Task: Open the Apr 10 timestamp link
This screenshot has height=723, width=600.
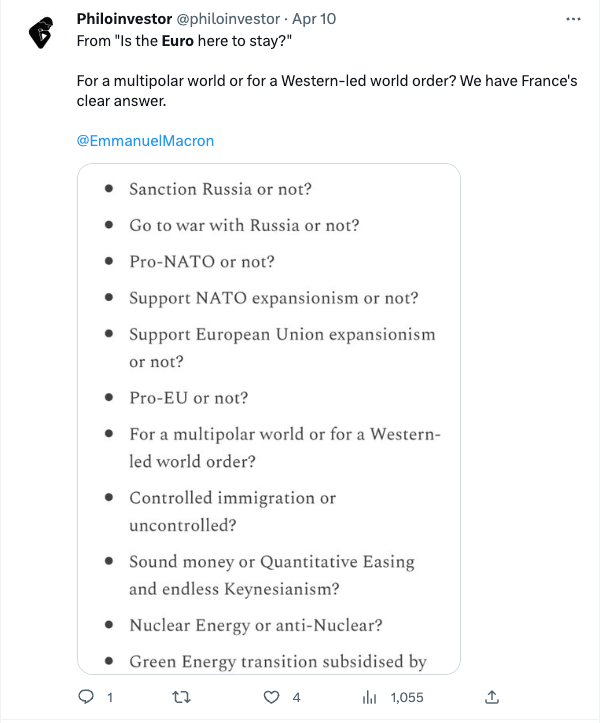Action: tap(311, 19)
